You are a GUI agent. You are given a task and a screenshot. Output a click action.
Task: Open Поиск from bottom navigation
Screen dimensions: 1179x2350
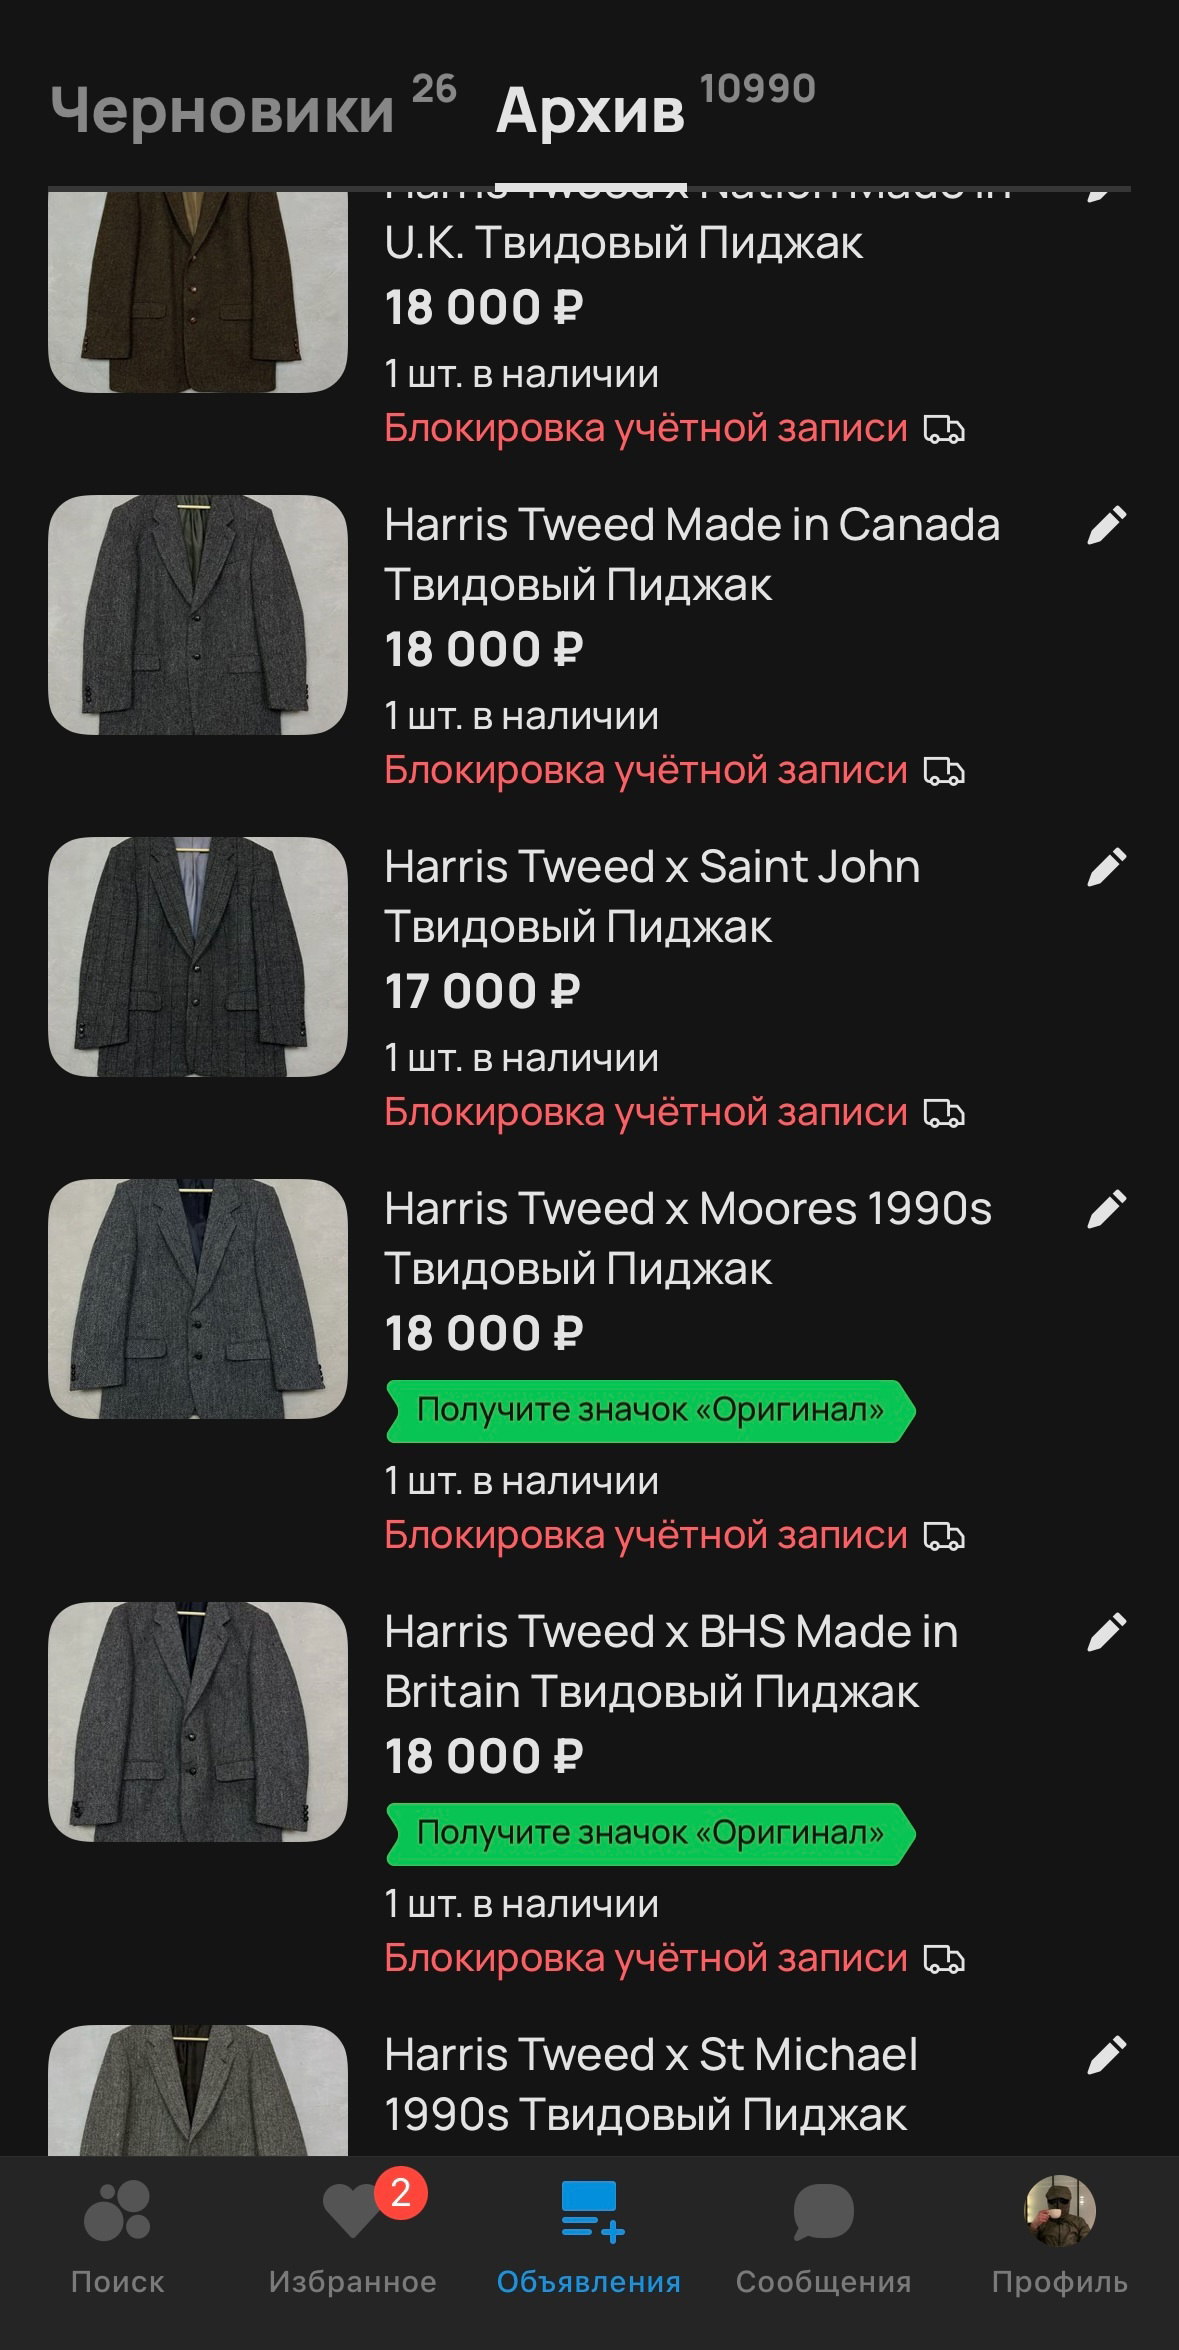click(117, 2238)
